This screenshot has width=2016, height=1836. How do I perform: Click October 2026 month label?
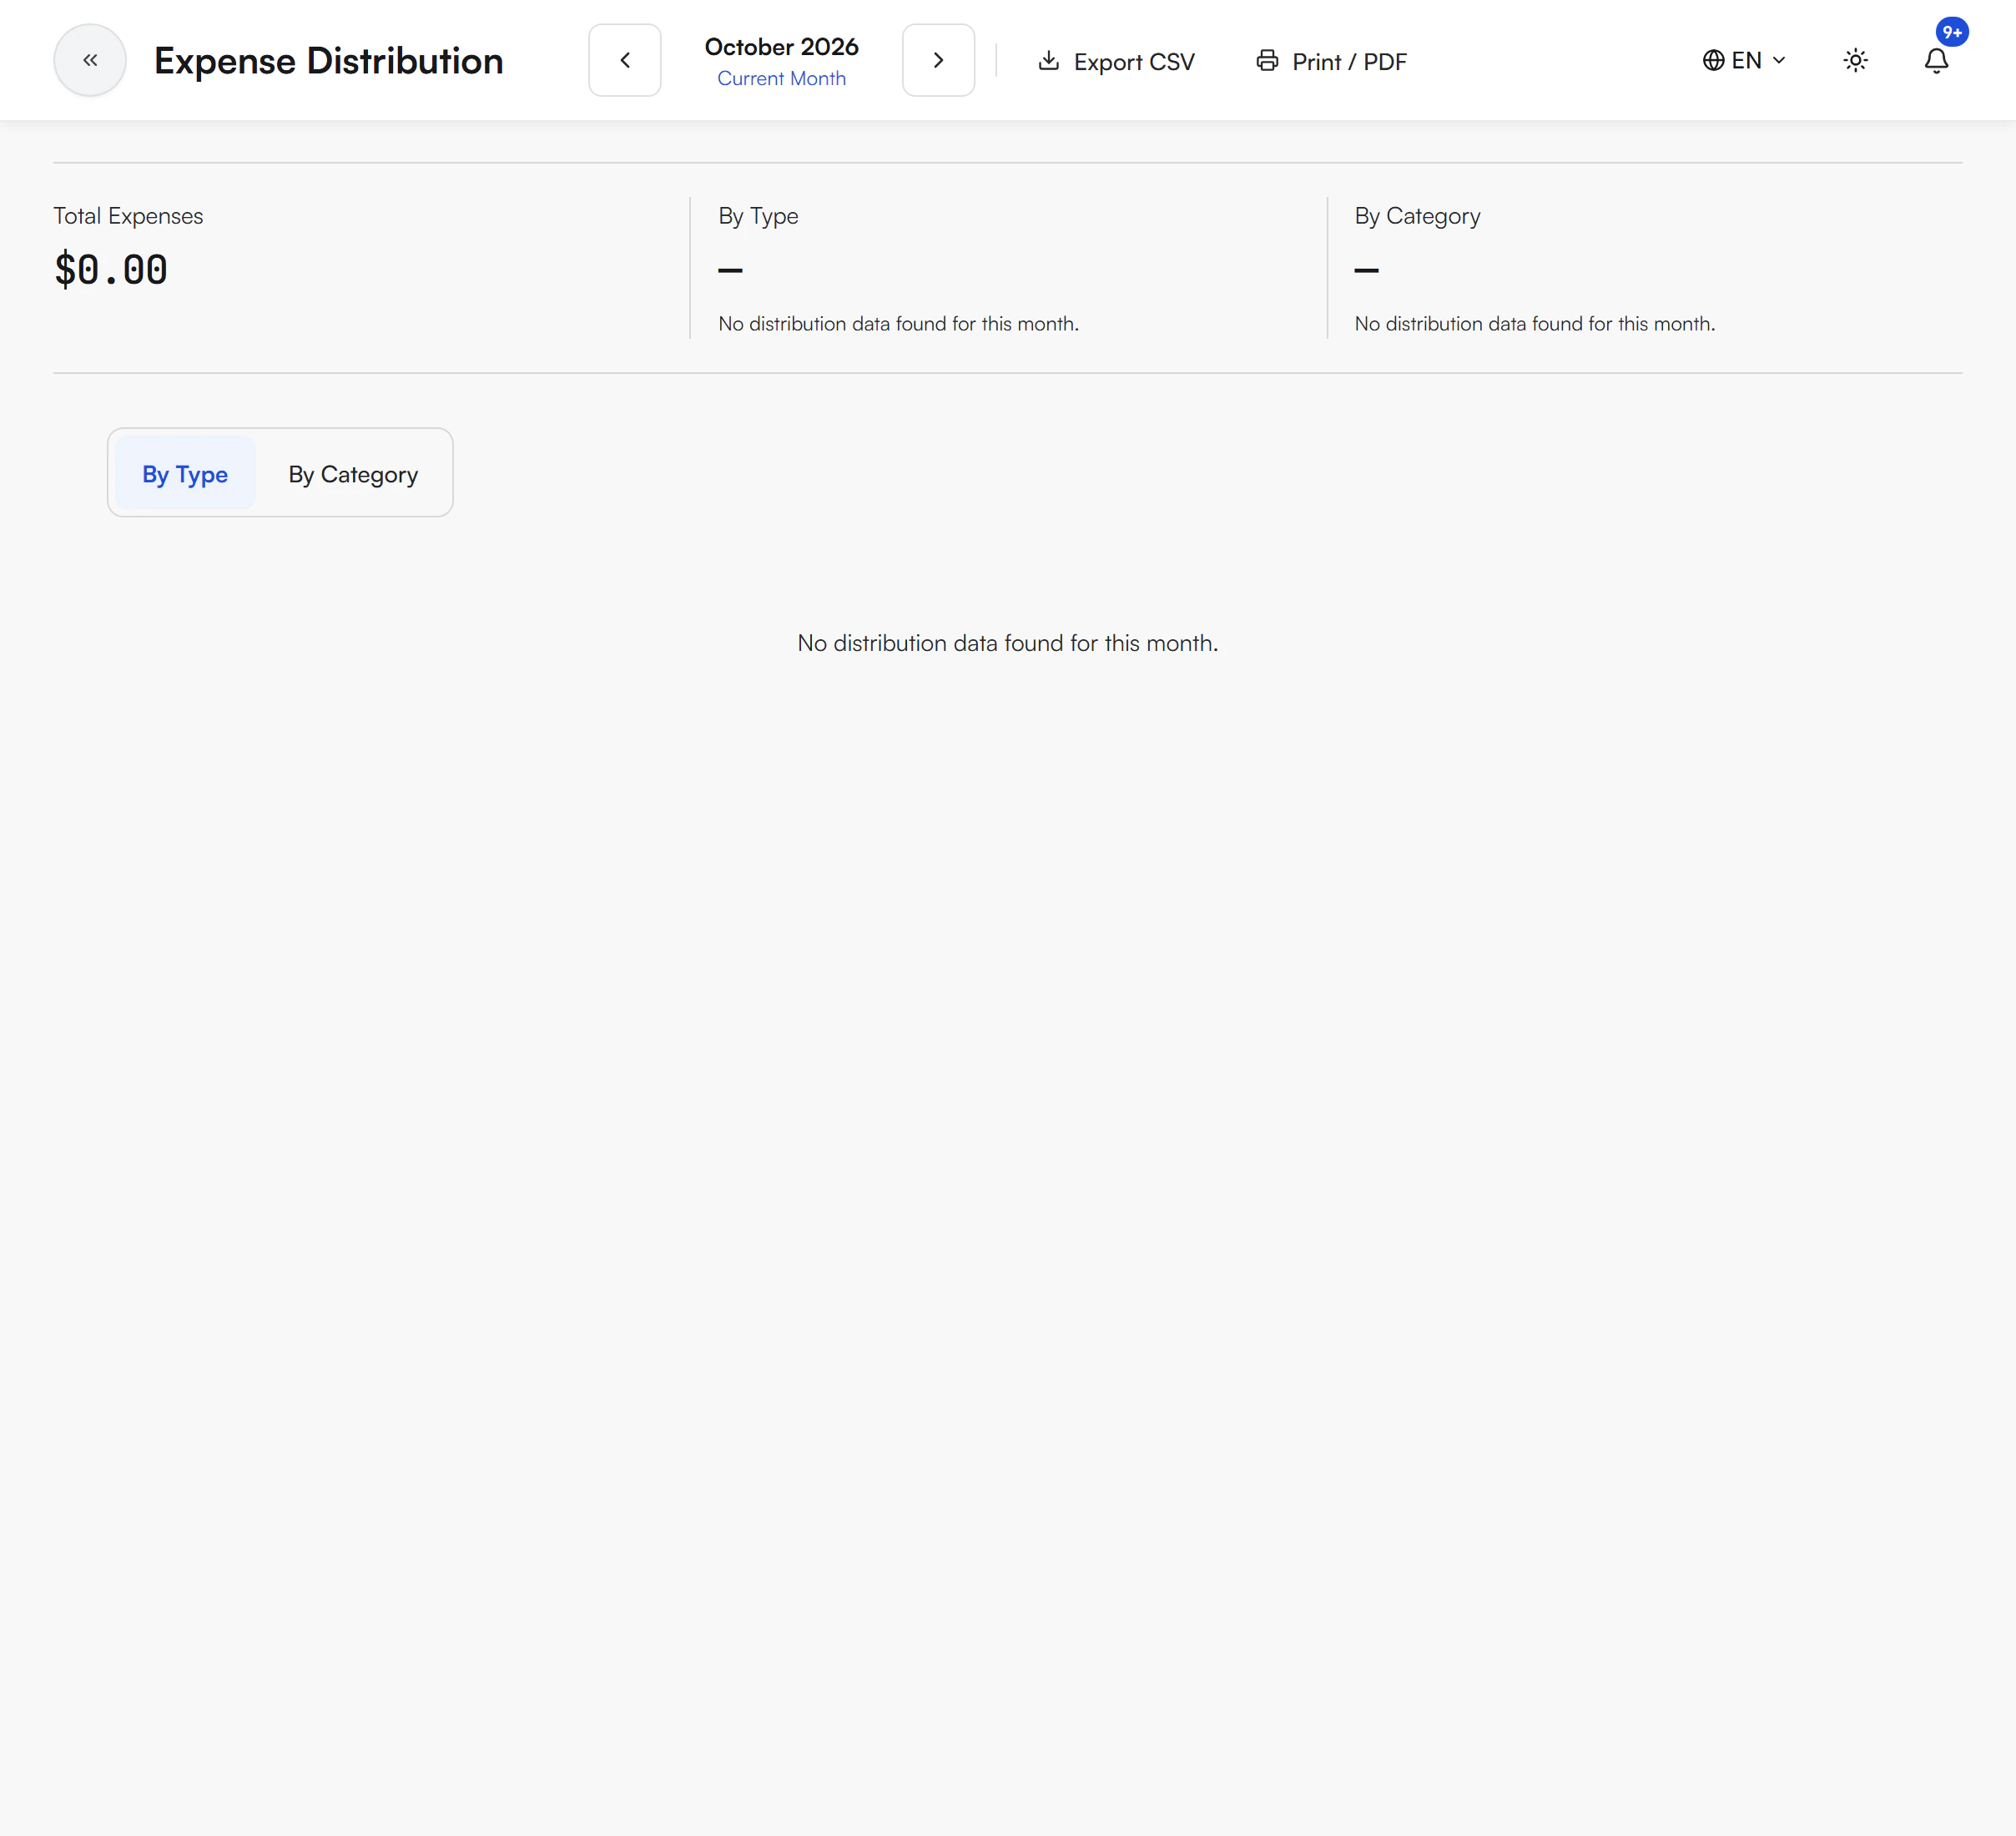[x=781, y=47]
